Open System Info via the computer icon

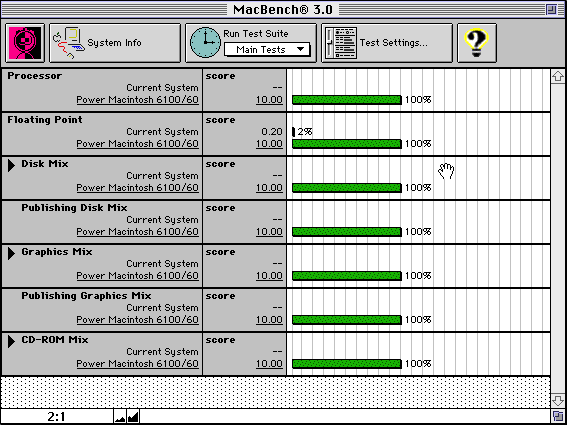click(69, 43)
